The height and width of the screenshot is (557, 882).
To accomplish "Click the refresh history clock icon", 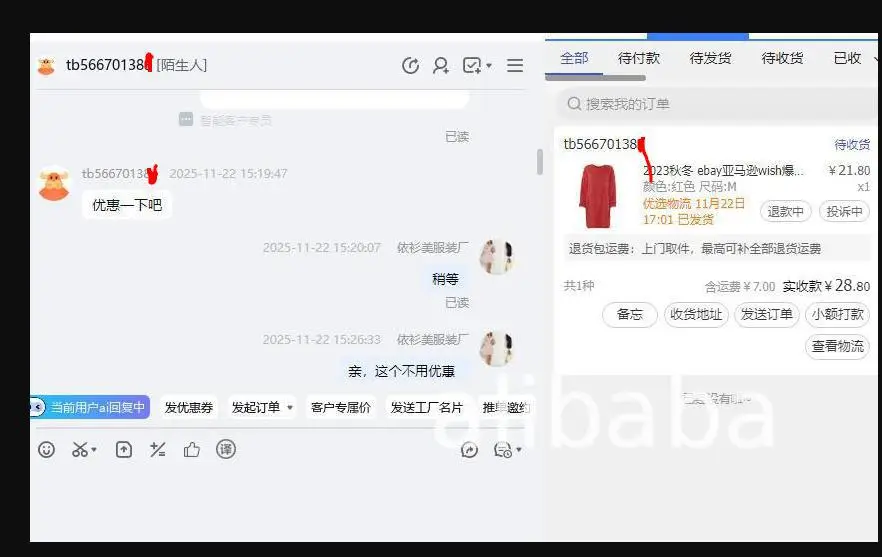I will 411,65.
